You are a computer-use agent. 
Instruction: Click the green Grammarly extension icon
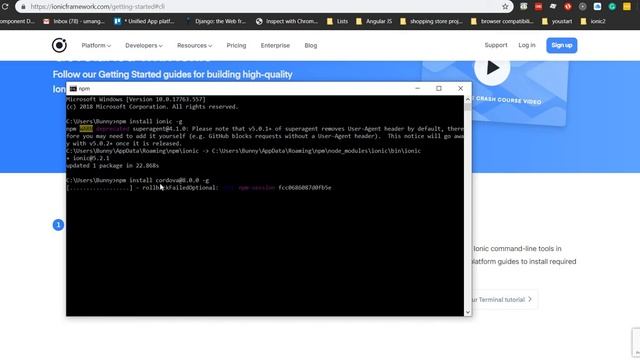pos(612,7)
